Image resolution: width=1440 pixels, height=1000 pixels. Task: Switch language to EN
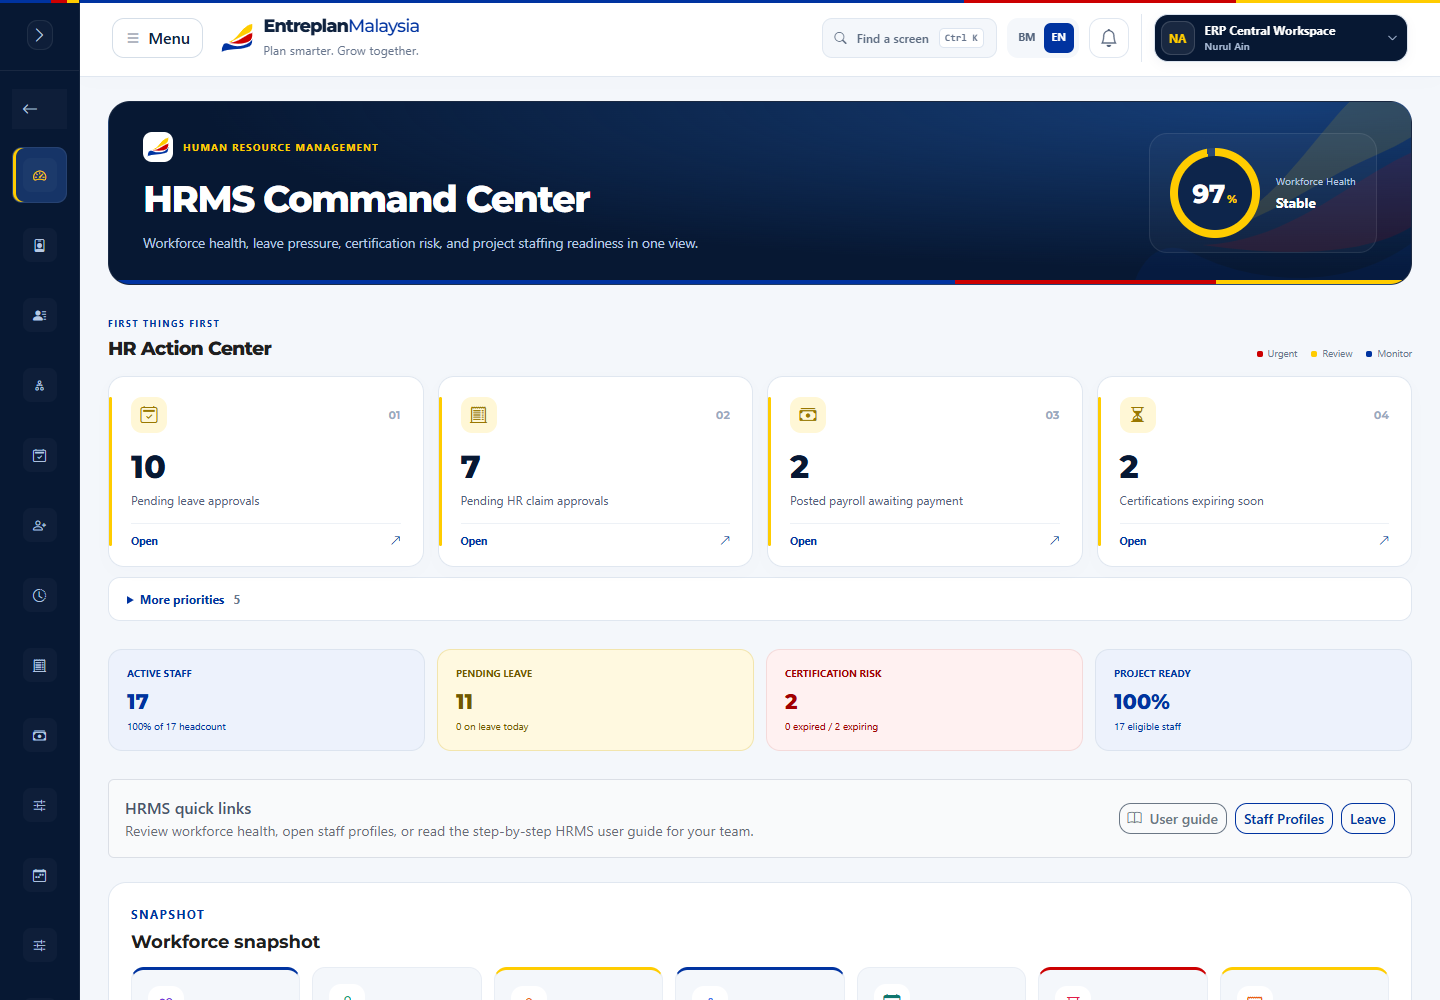tap(1059, 38)
